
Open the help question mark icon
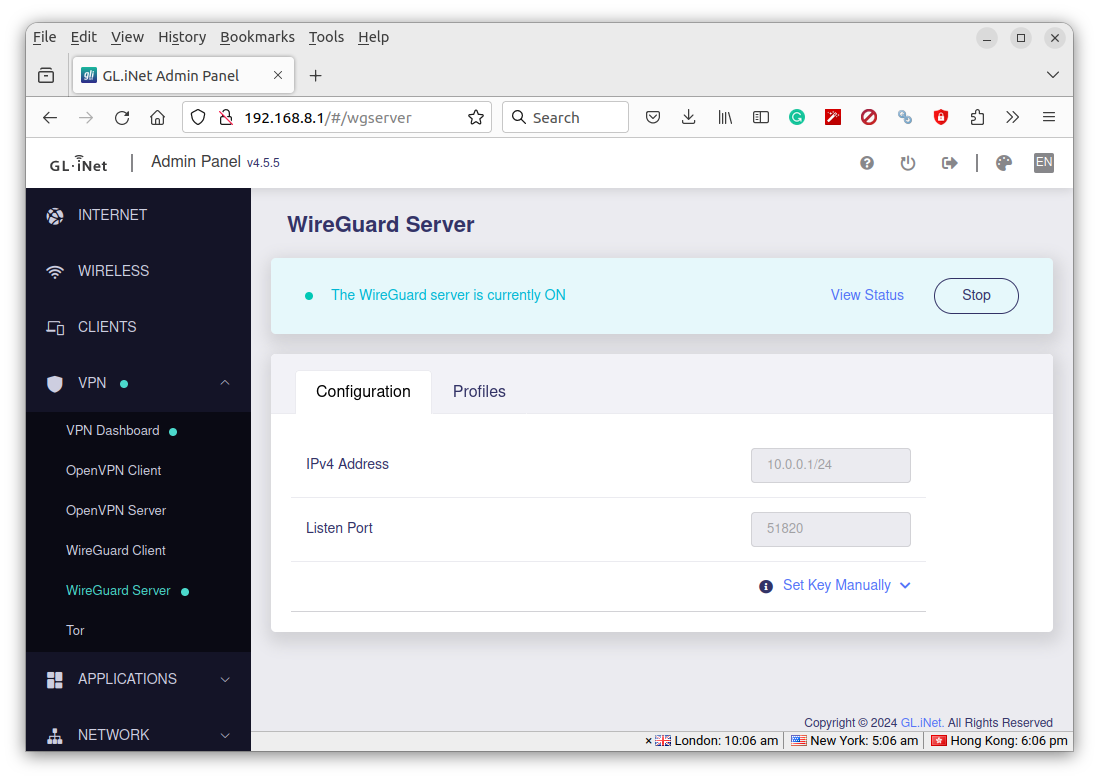click(867, 163)
